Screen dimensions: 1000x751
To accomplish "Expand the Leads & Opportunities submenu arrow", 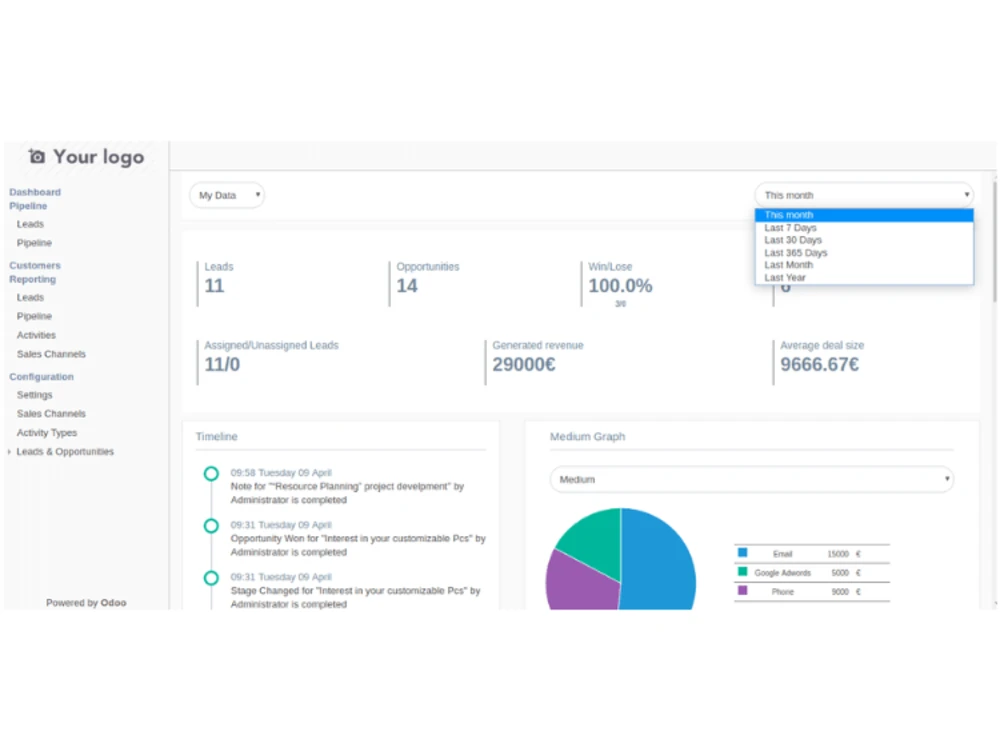I will coord(9,452).
